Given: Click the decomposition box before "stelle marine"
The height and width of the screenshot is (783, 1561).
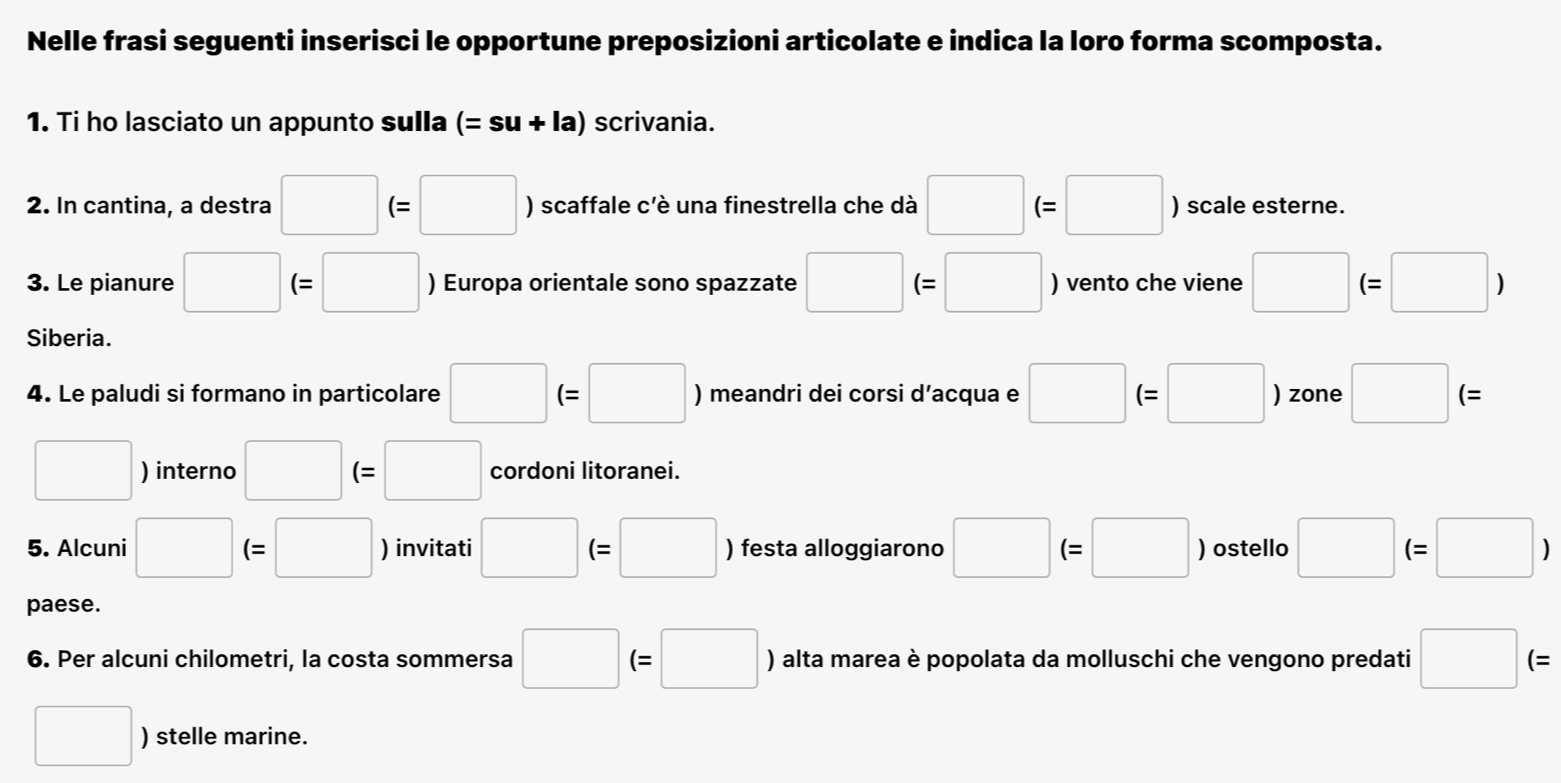Looking at the screenshot, I should coord(84,736).
